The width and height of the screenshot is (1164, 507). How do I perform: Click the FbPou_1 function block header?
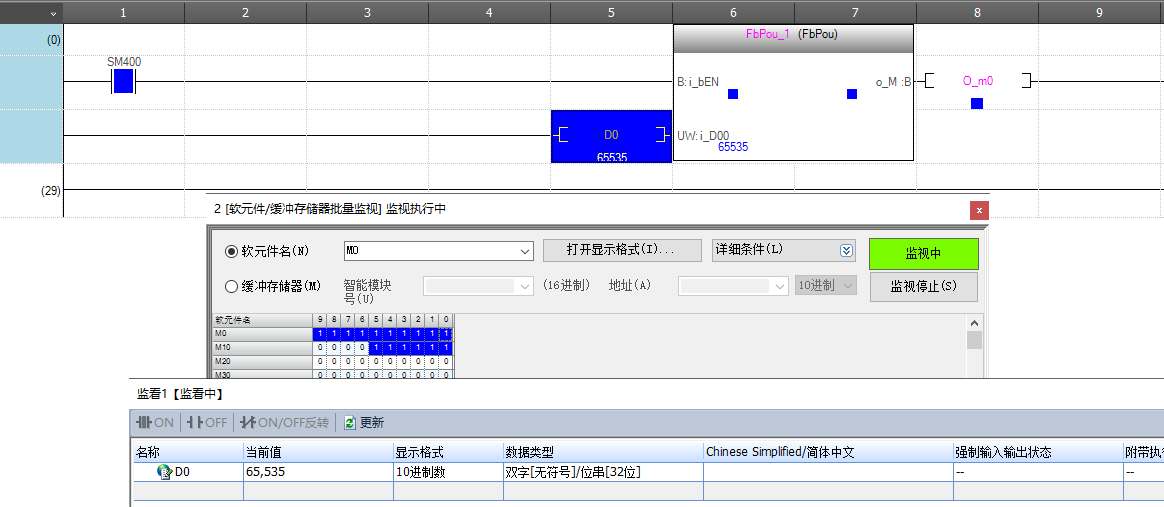tap(793, 34)
